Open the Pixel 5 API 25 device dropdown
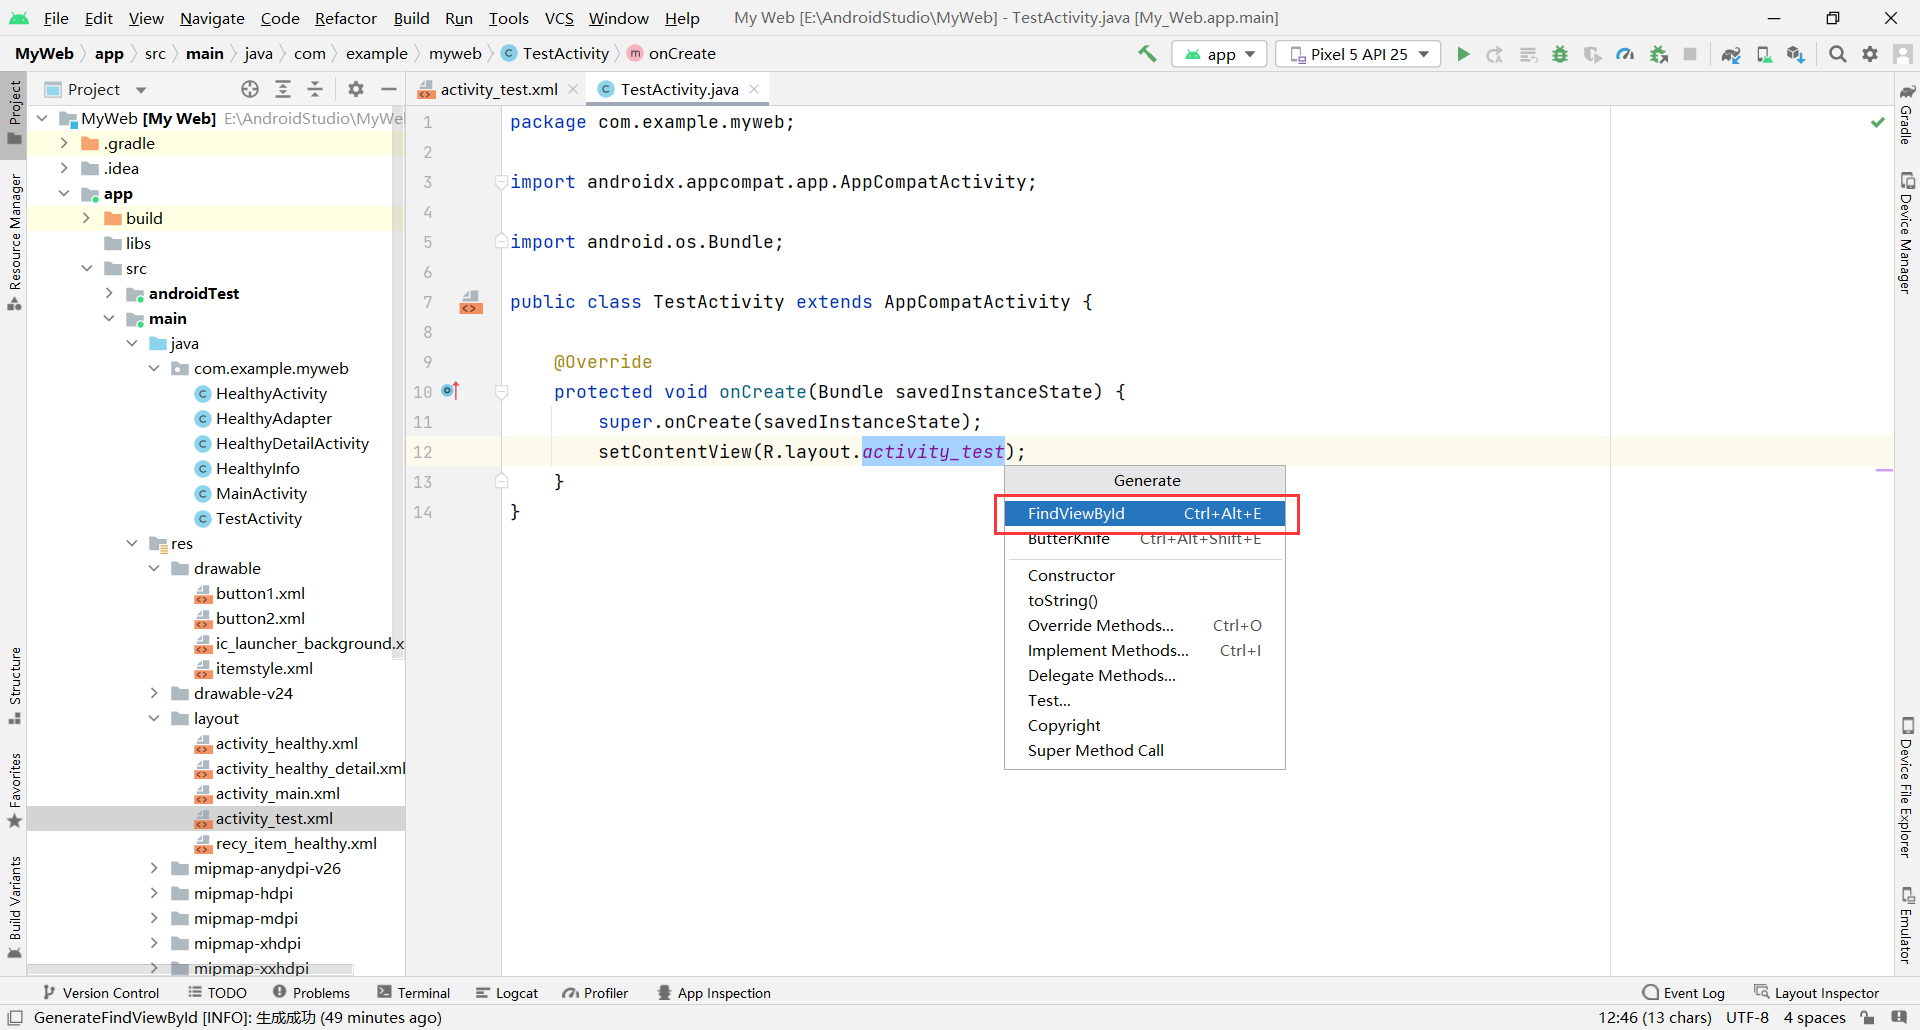 (1358, 54)
